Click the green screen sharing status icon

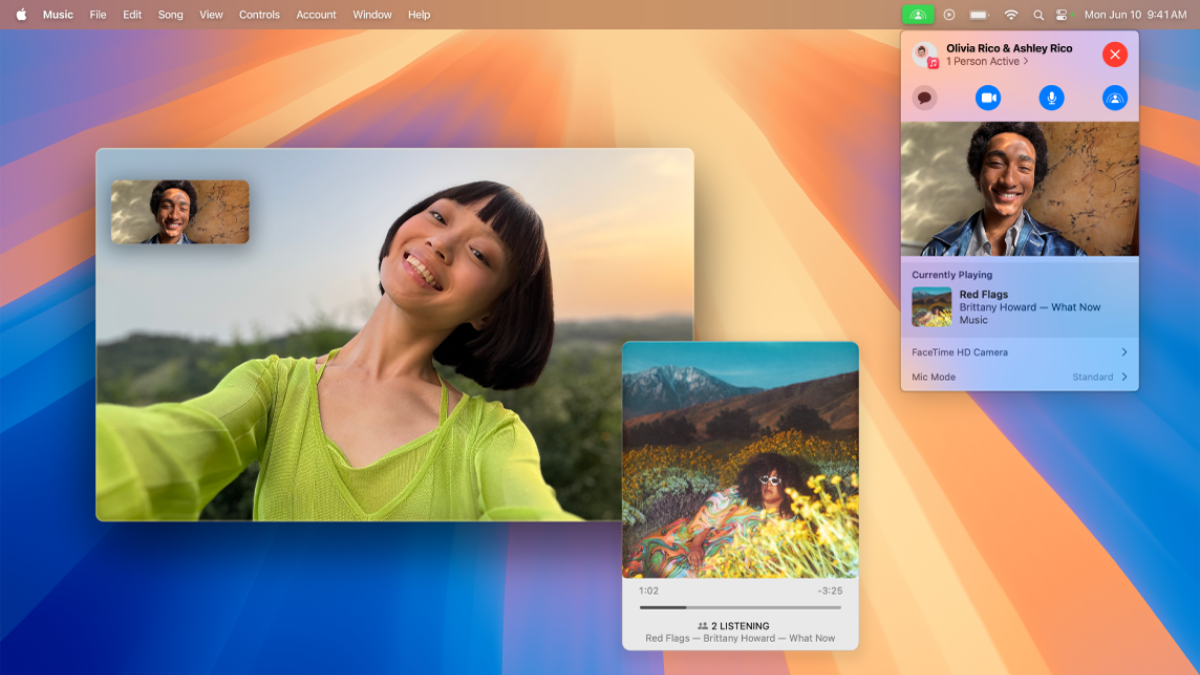point(918,15)
